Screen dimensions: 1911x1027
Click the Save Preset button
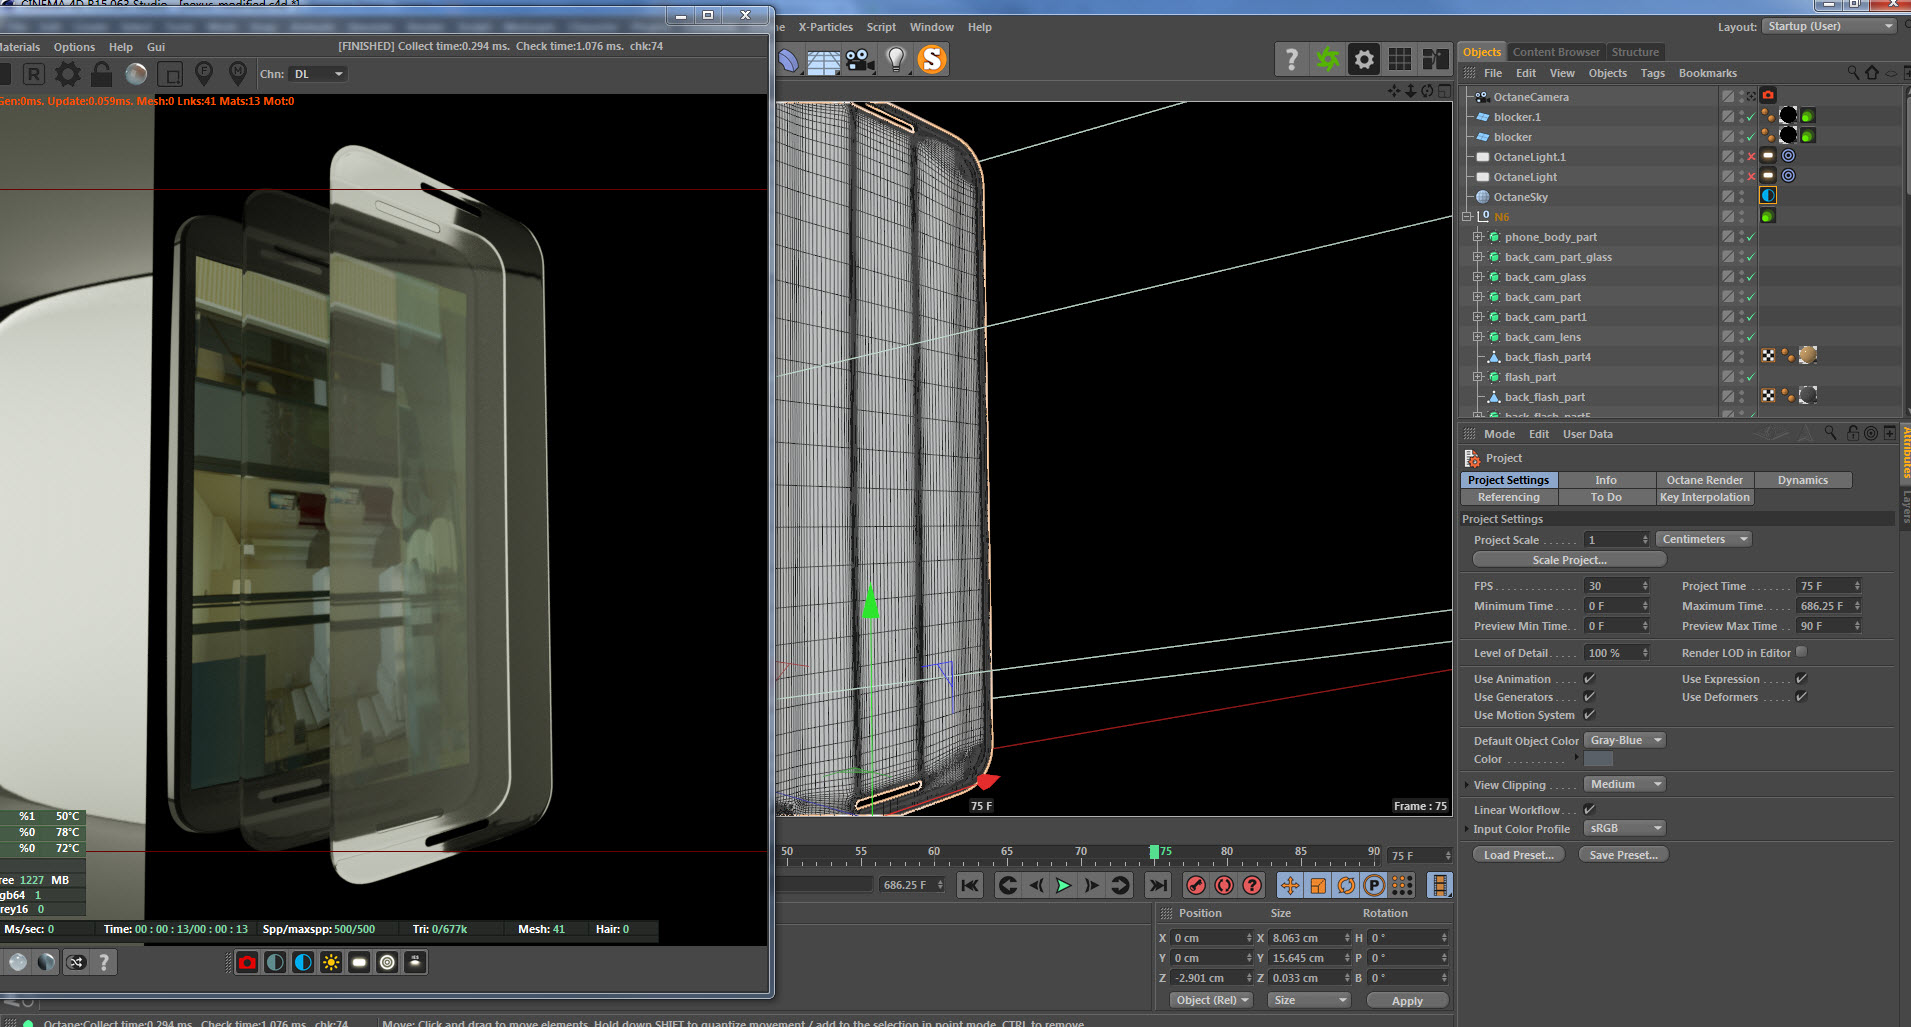tap(1623, 855)
